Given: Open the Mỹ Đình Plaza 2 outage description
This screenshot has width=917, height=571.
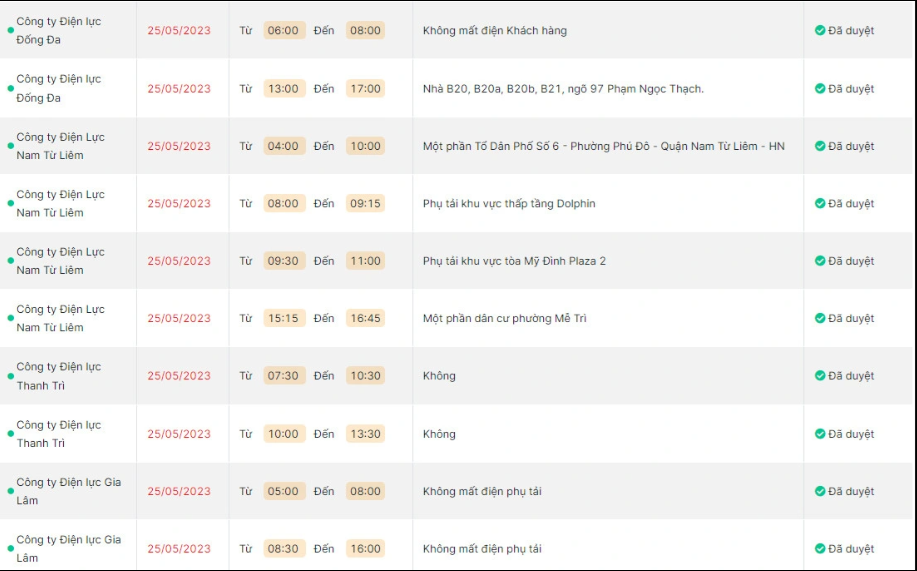Looking at the screenshot, I should point(514,261).
